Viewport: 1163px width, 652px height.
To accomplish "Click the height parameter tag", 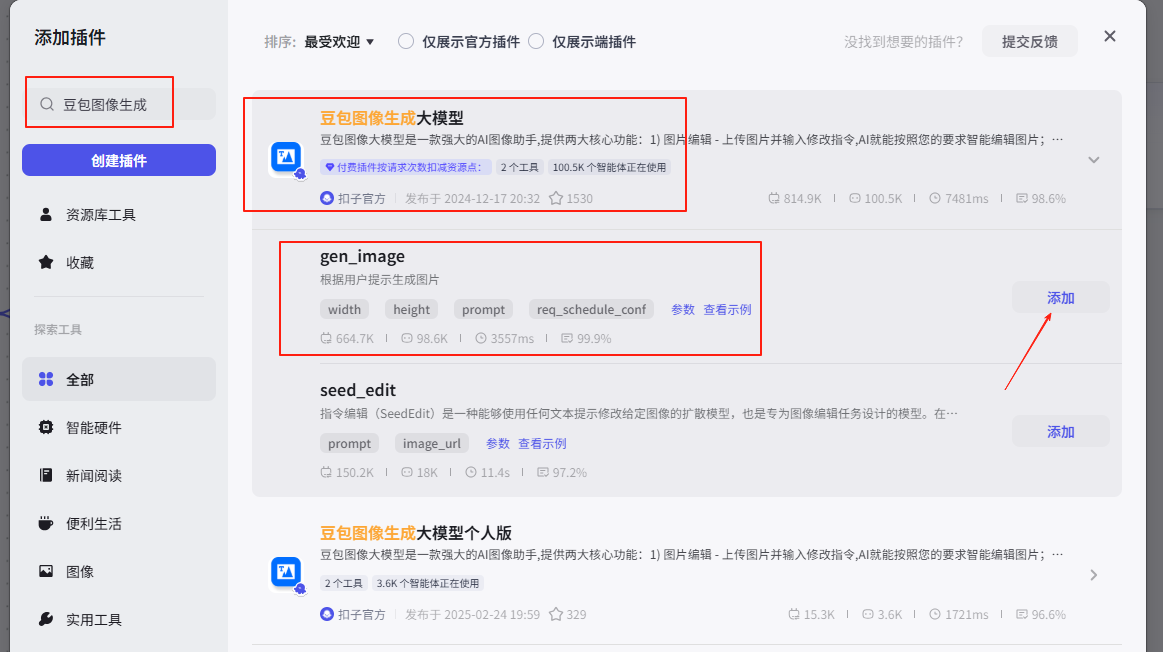I will point(412,309).
